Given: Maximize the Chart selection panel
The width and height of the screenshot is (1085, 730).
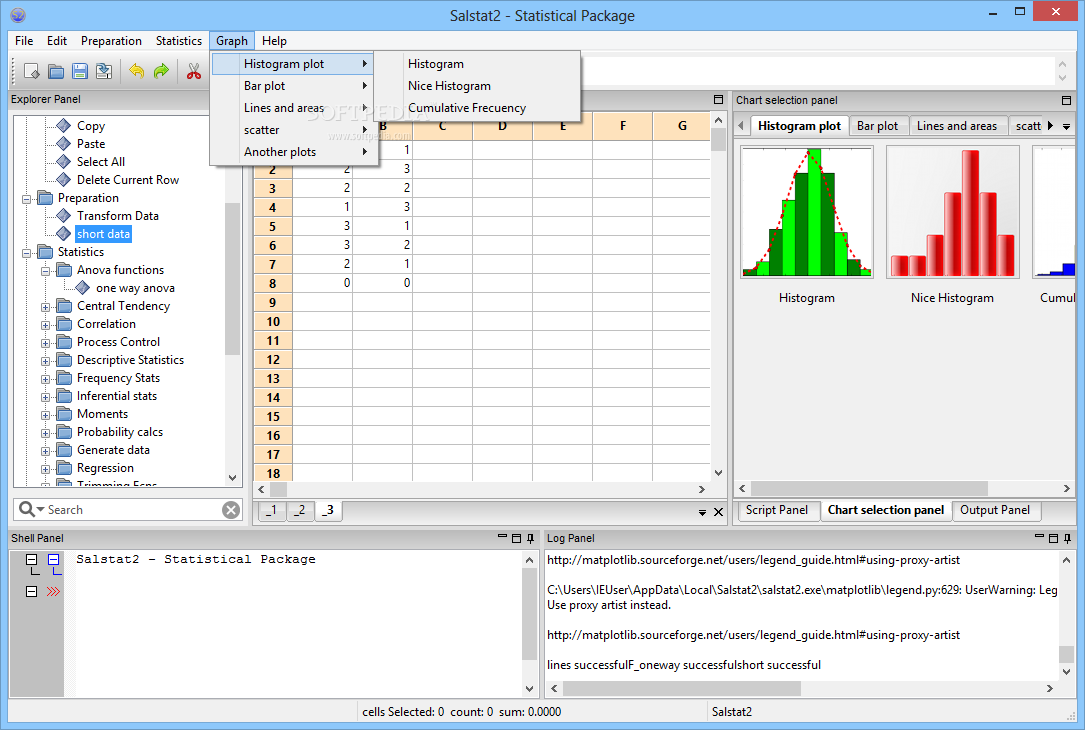Looking at the screenshot, I should (1066, 100).
